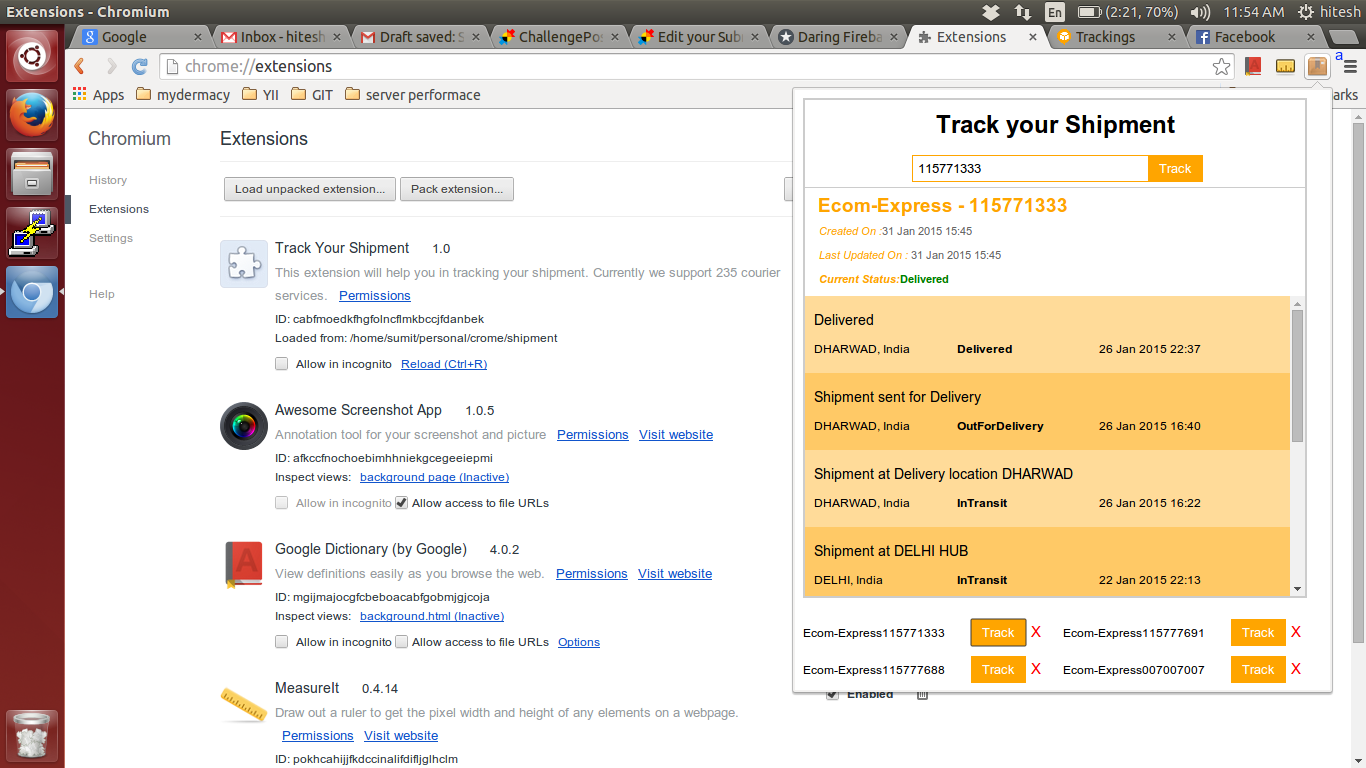Visit MeasureIt website link

click(x=401, y=735)
